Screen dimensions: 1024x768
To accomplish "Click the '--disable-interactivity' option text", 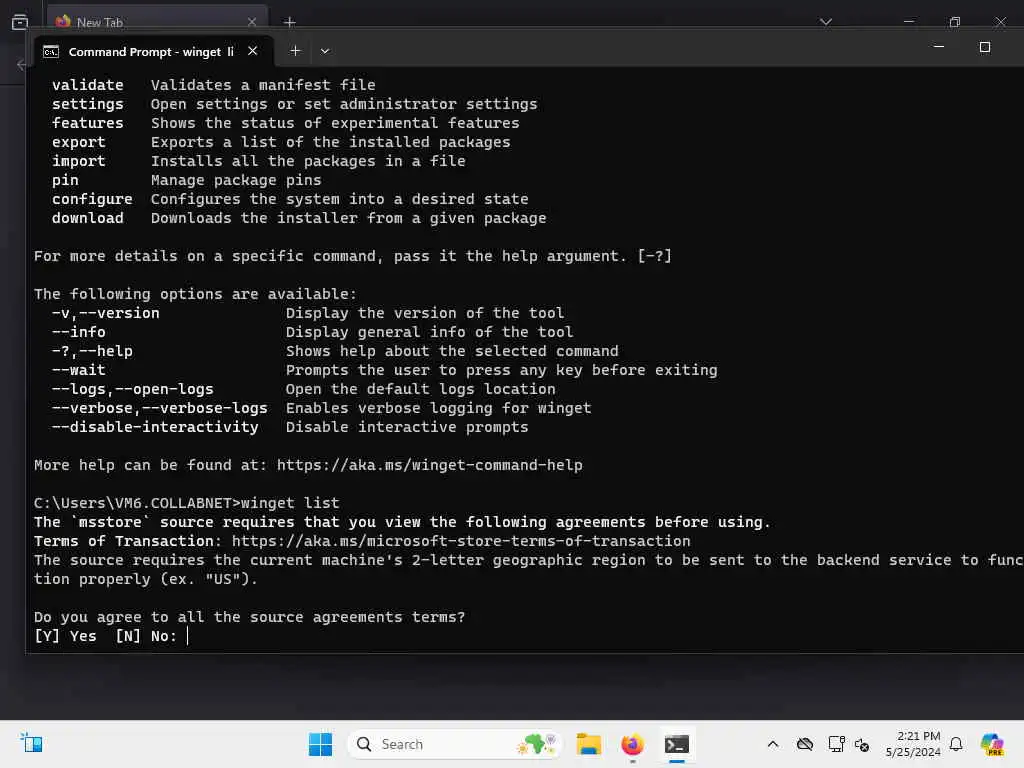I will coord(155,426).
